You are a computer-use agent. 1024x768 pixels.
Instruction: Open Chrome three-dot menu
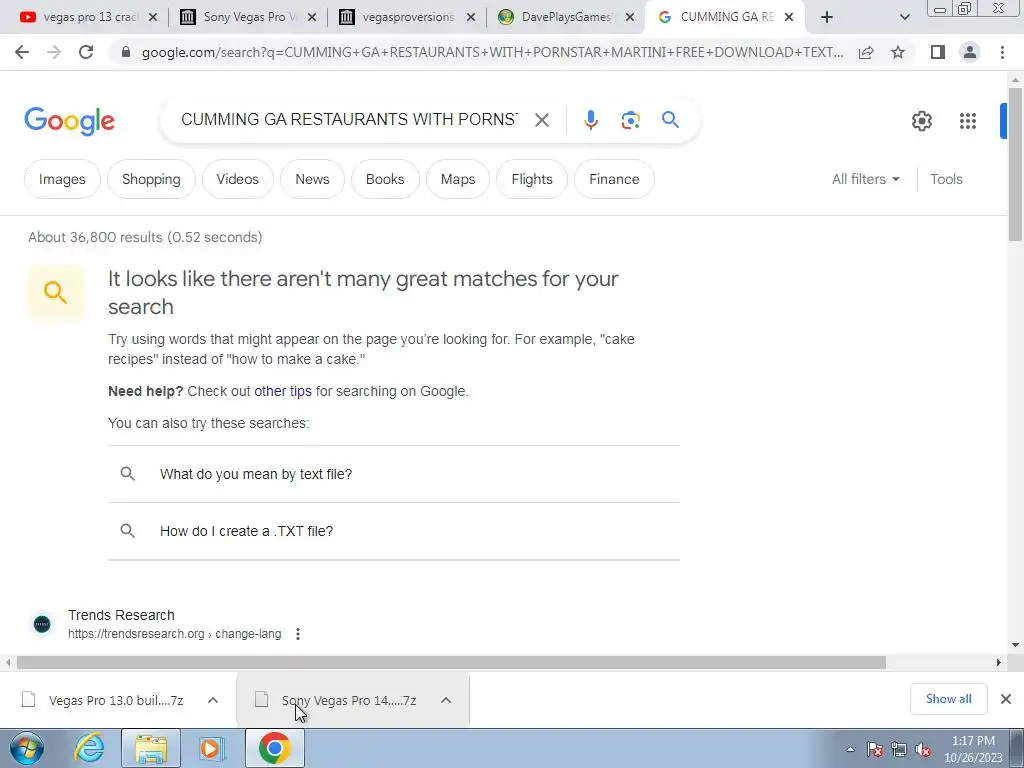tap(1002, 52)
